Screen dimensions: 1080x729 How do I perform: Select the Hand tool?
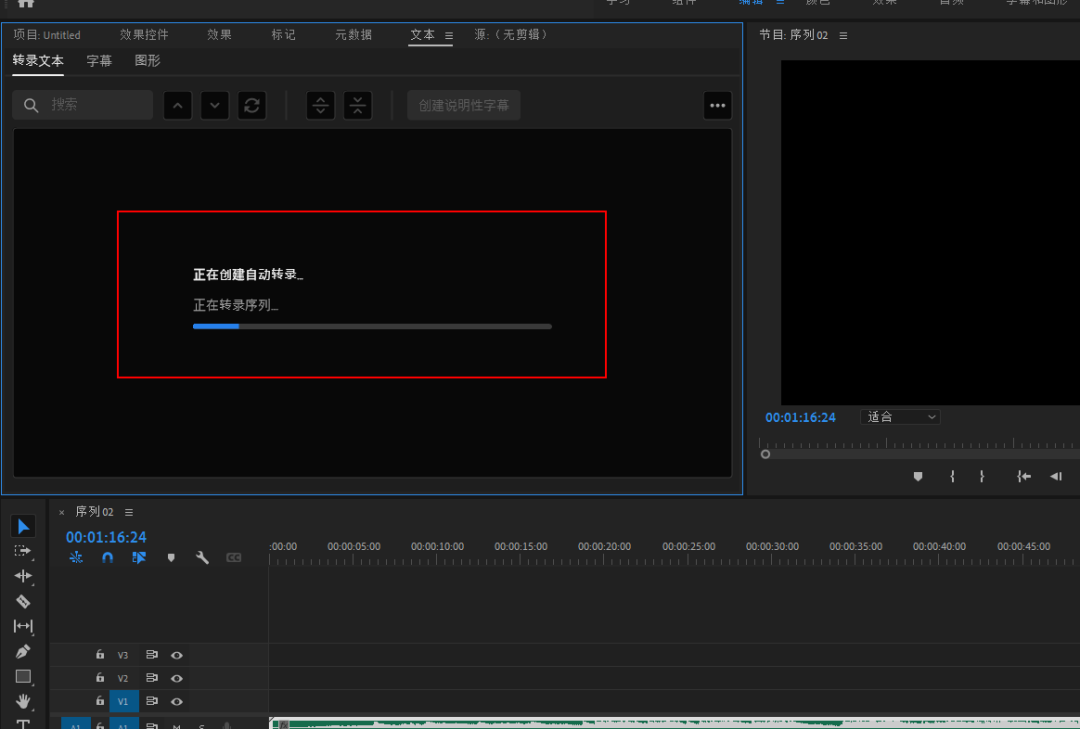23,701
